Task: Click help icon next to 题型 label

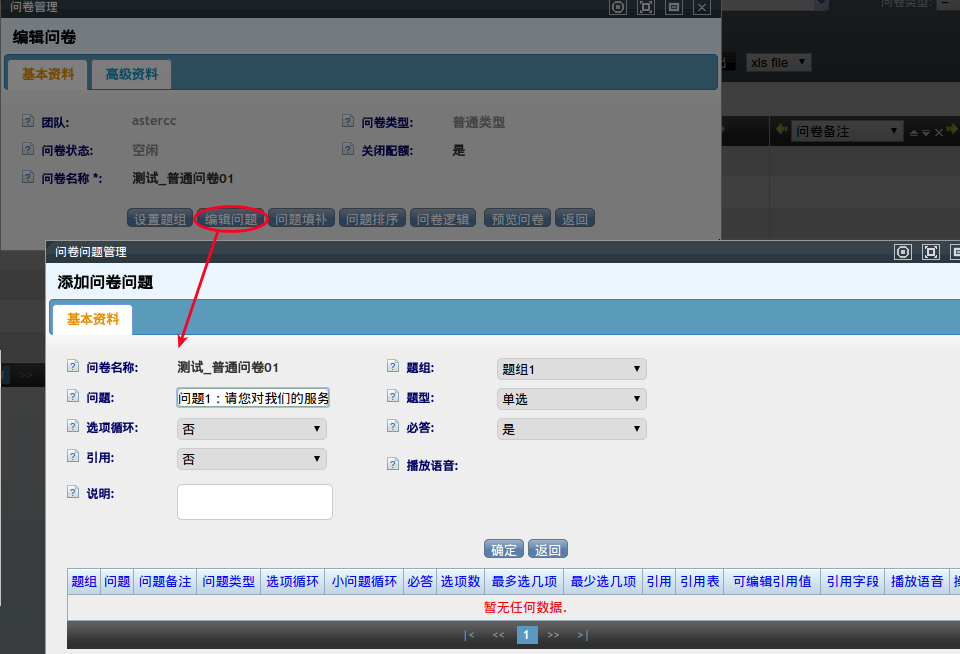Action: pyautogui.click(x=392, y=397)
